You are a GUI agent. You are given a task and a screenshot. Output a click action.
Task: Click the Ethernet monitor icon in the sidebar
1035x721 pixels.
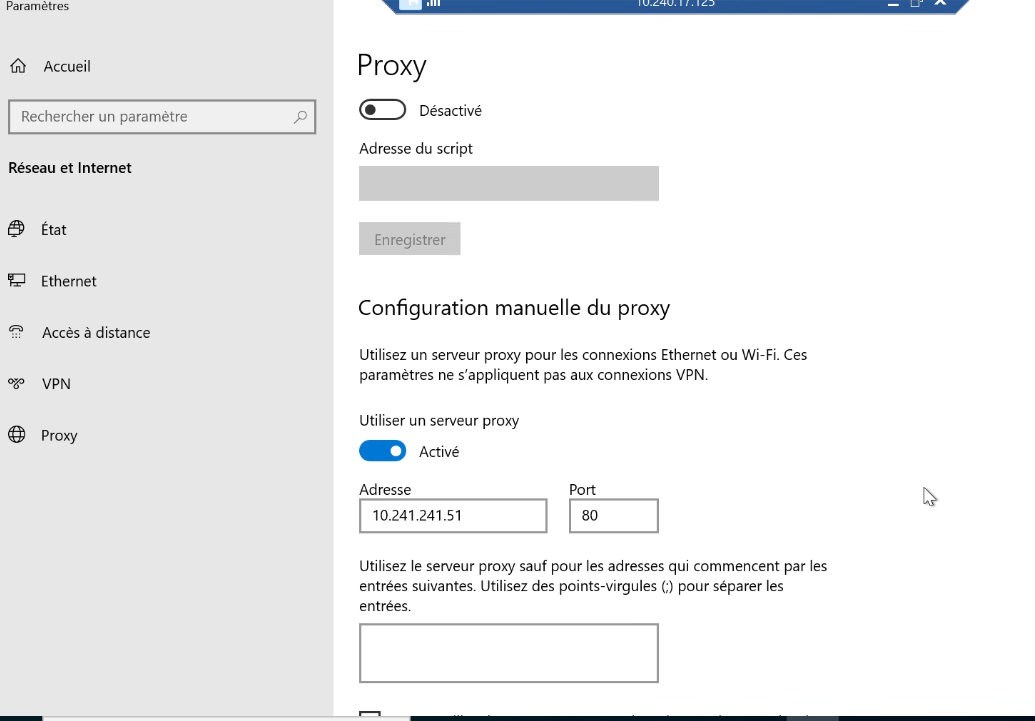[16, 281]
